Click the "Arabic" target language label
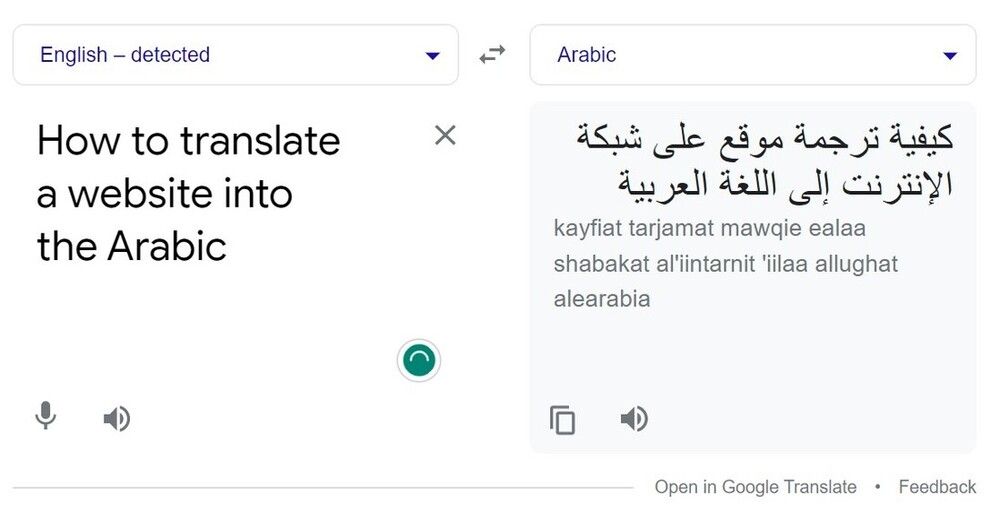 coord(587,55)
